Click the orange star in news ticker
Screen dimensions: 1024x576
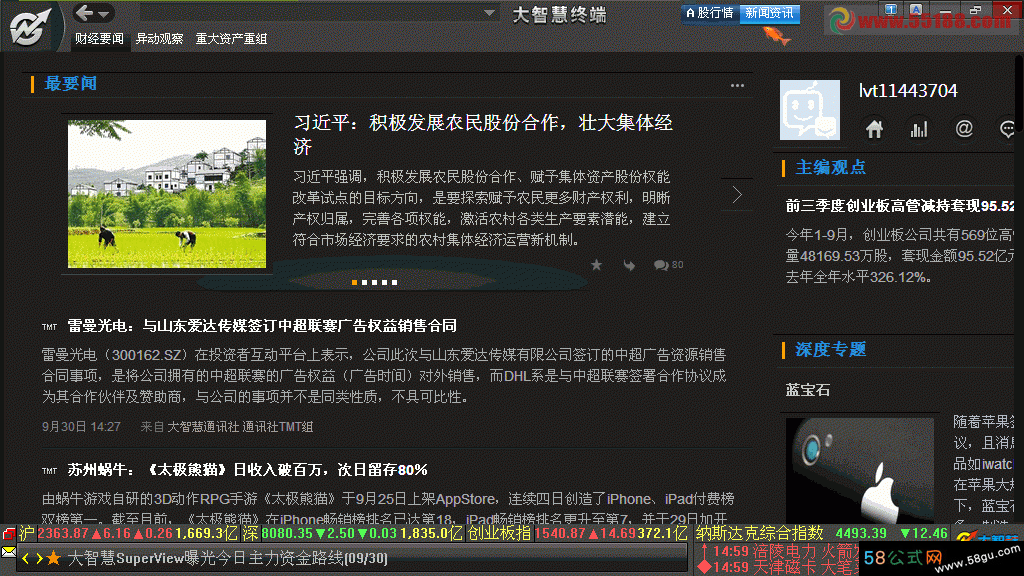pyautogui.click(x=54, y=558)
